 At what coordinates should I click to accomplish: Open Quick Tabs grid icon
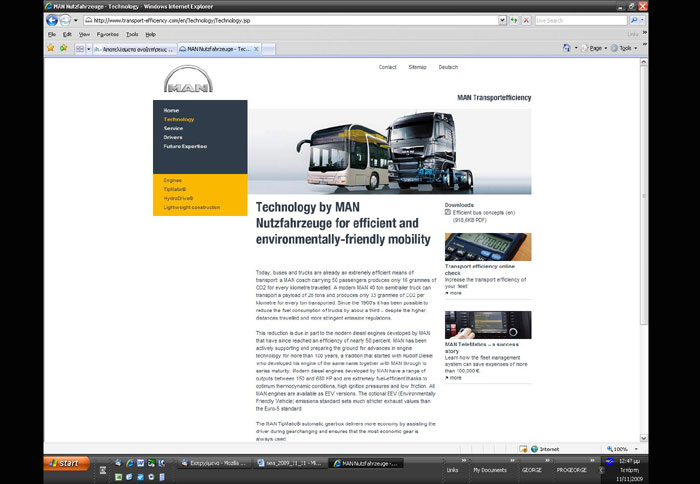coord(79,49)
